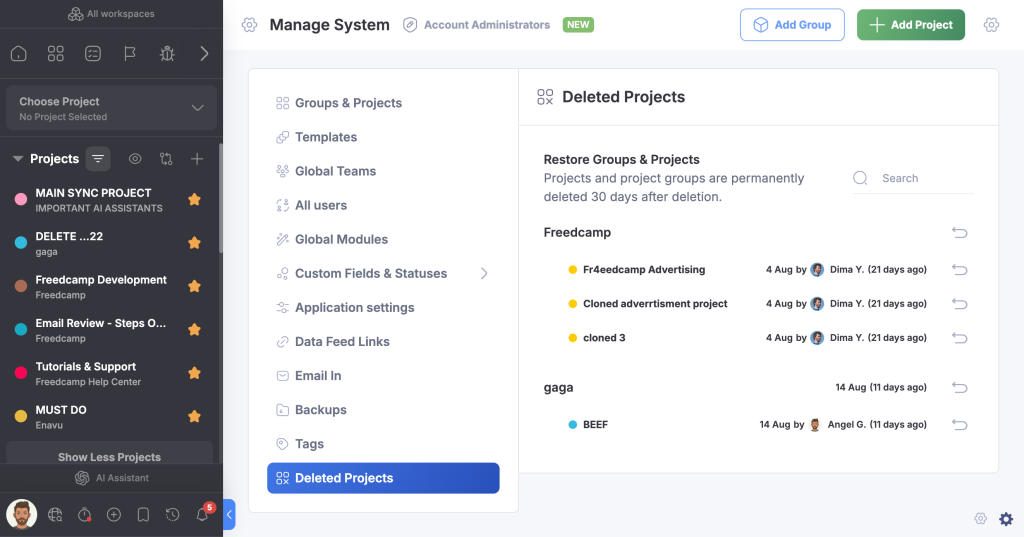This screenshot has height=537, width=1024.
Task: Click the Add Project button
Action: (910, 25)
